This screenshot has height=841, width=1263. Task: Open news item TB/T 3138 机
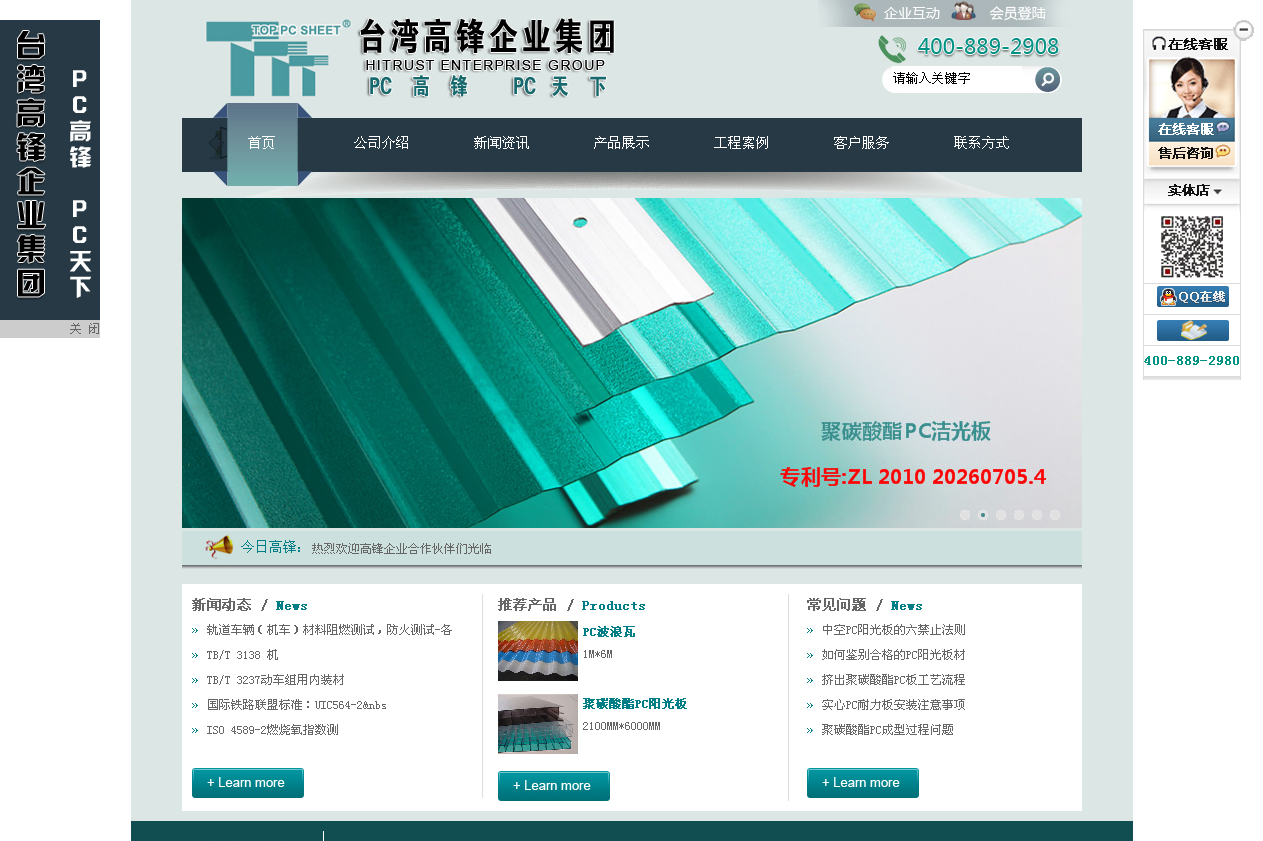(x=243, y=655)
